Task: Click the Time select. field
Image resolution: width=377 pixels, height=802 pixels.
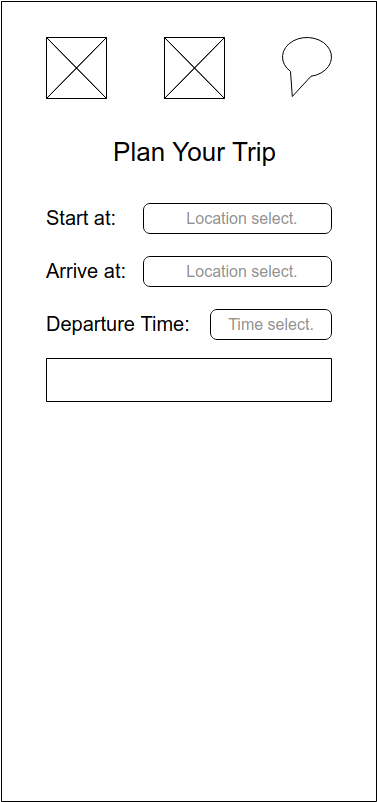Action: [x=271, y=324]
